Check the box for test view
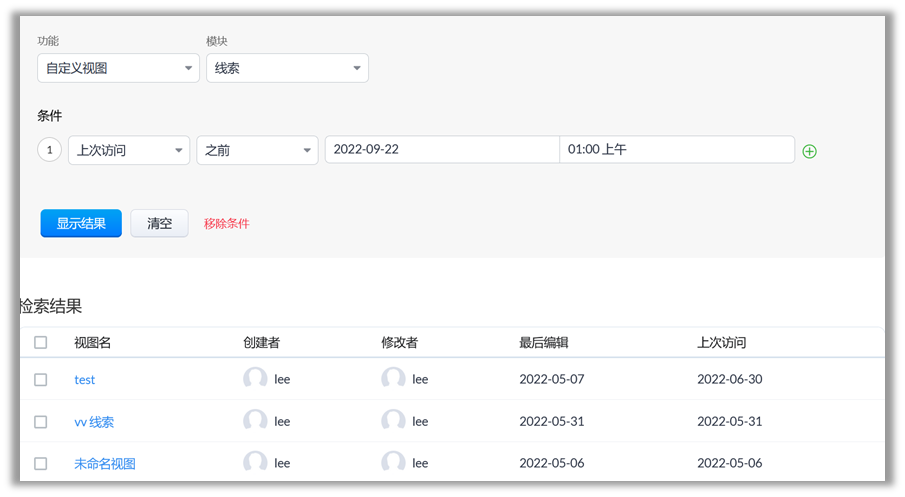The image size is (905, 497). click(x=41, y=380)
